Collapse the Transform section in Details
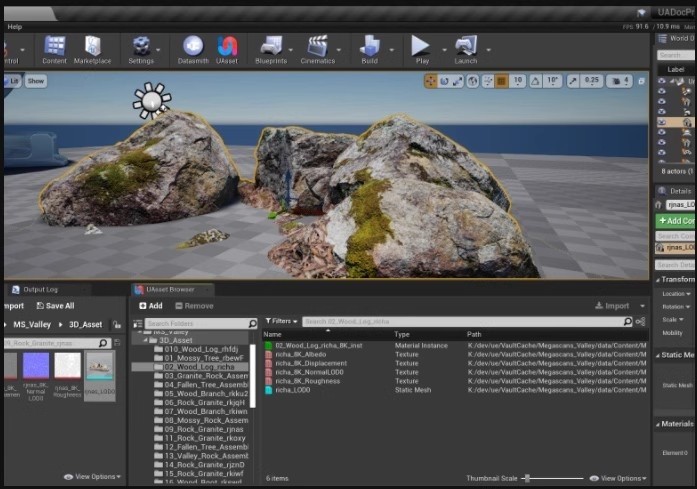The height and width of the screenshot is (489, 697). click(x=658, y=280)
